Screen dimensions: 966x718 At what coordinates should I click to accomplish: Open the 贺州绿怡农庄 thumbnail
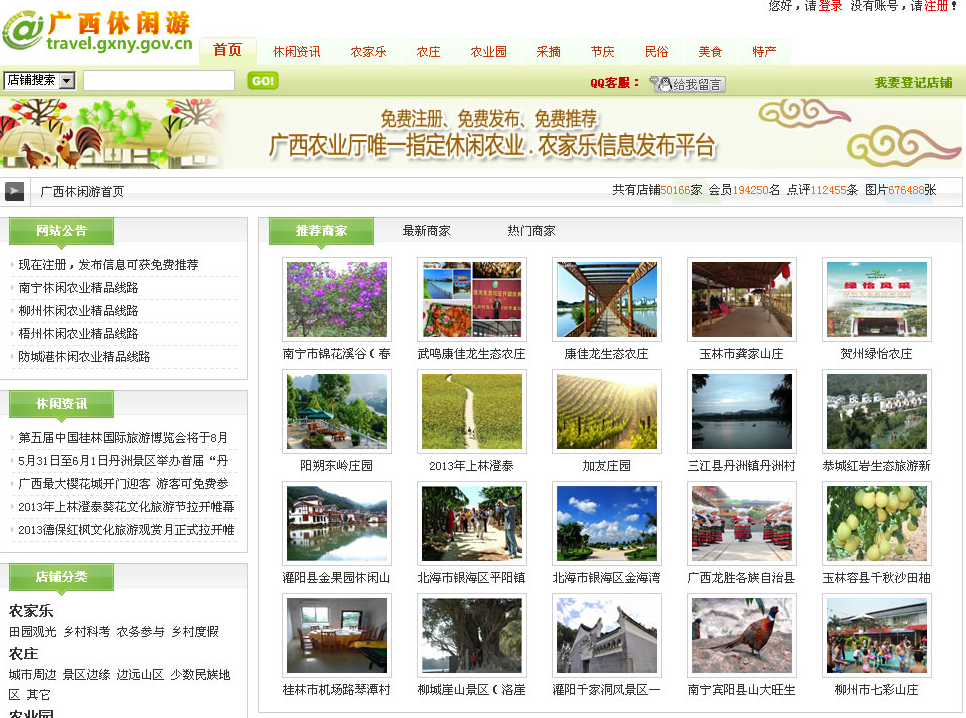877,300
